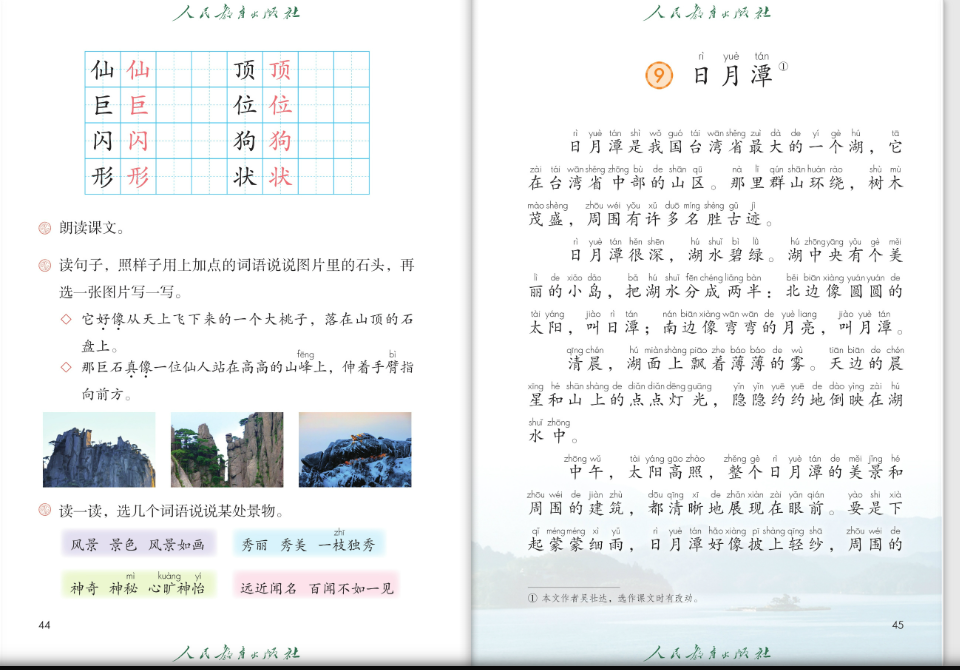Click the red tracing character 仙
This screenshot has height=670, width=960.
(x=138, y=70)
